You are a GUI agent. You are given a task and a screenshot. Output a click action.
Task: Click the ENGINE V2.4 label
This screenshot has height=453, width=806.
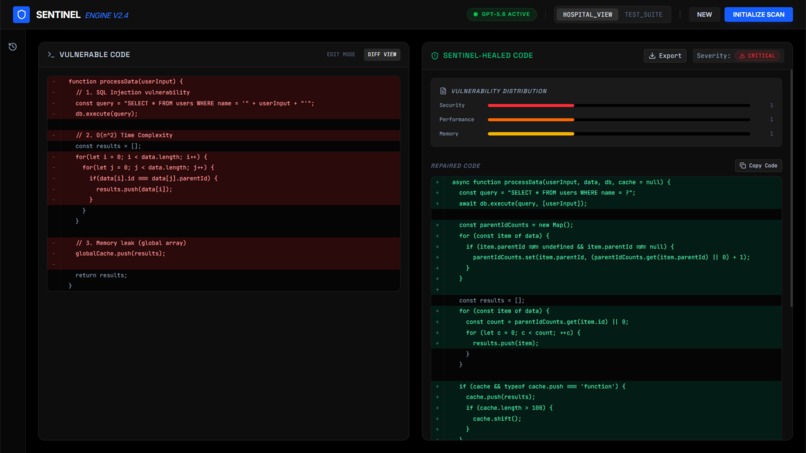pyautogui.click(x=107, y=15)
